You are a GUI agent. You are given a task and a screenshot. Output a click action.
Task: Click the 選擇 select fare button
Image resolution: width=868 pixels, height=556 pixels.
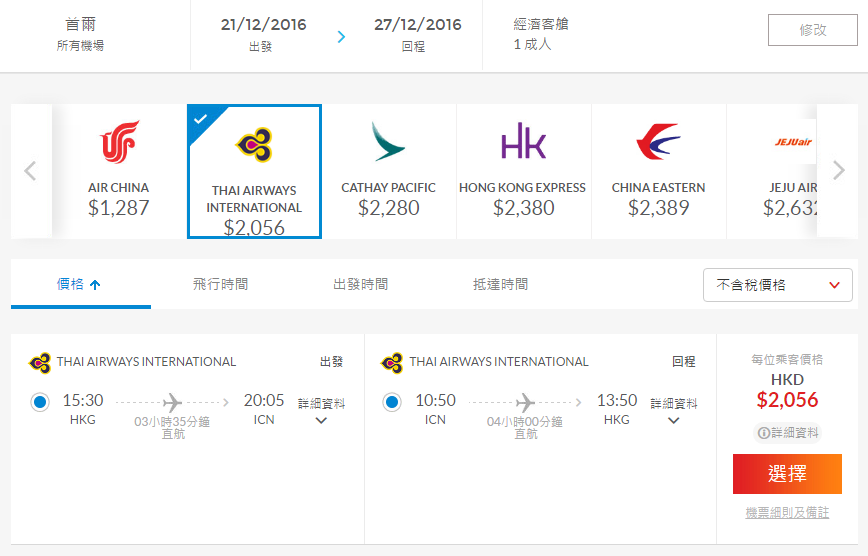pyautogui.click(x=787, y=474)
